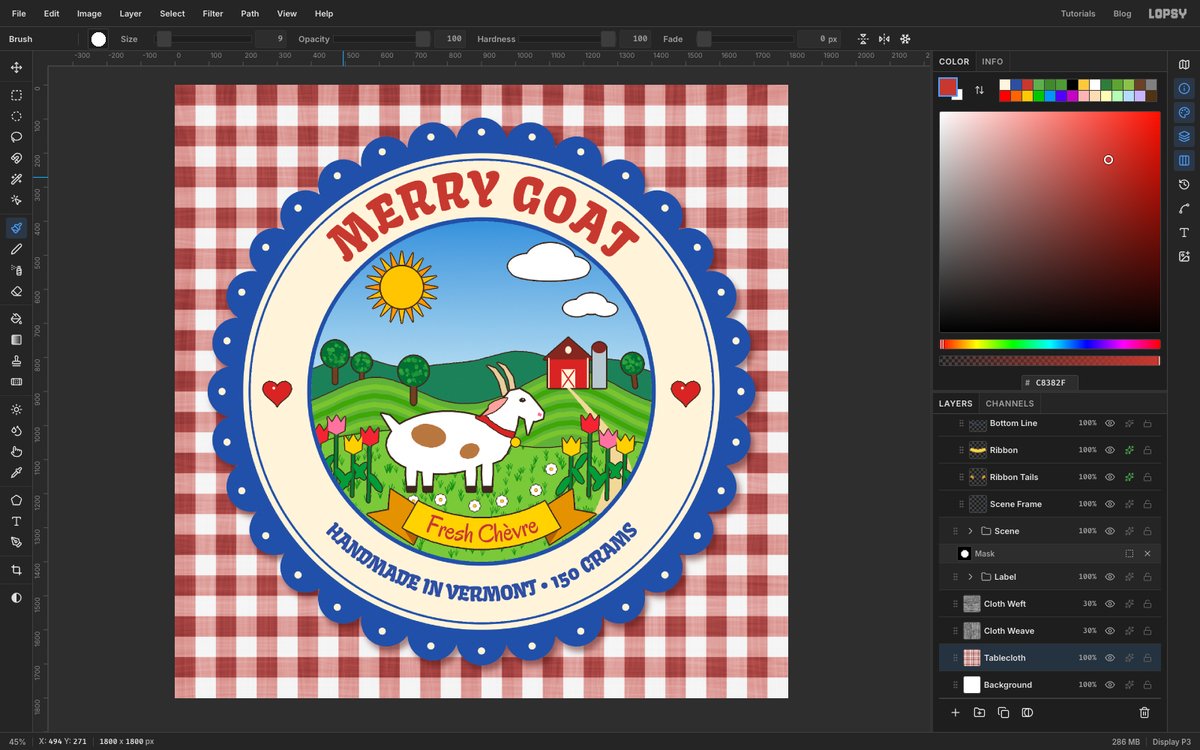Screen dimensions: 1200x750
Task: Select the Rectangular Marquee tool
Action: [16, 95]
